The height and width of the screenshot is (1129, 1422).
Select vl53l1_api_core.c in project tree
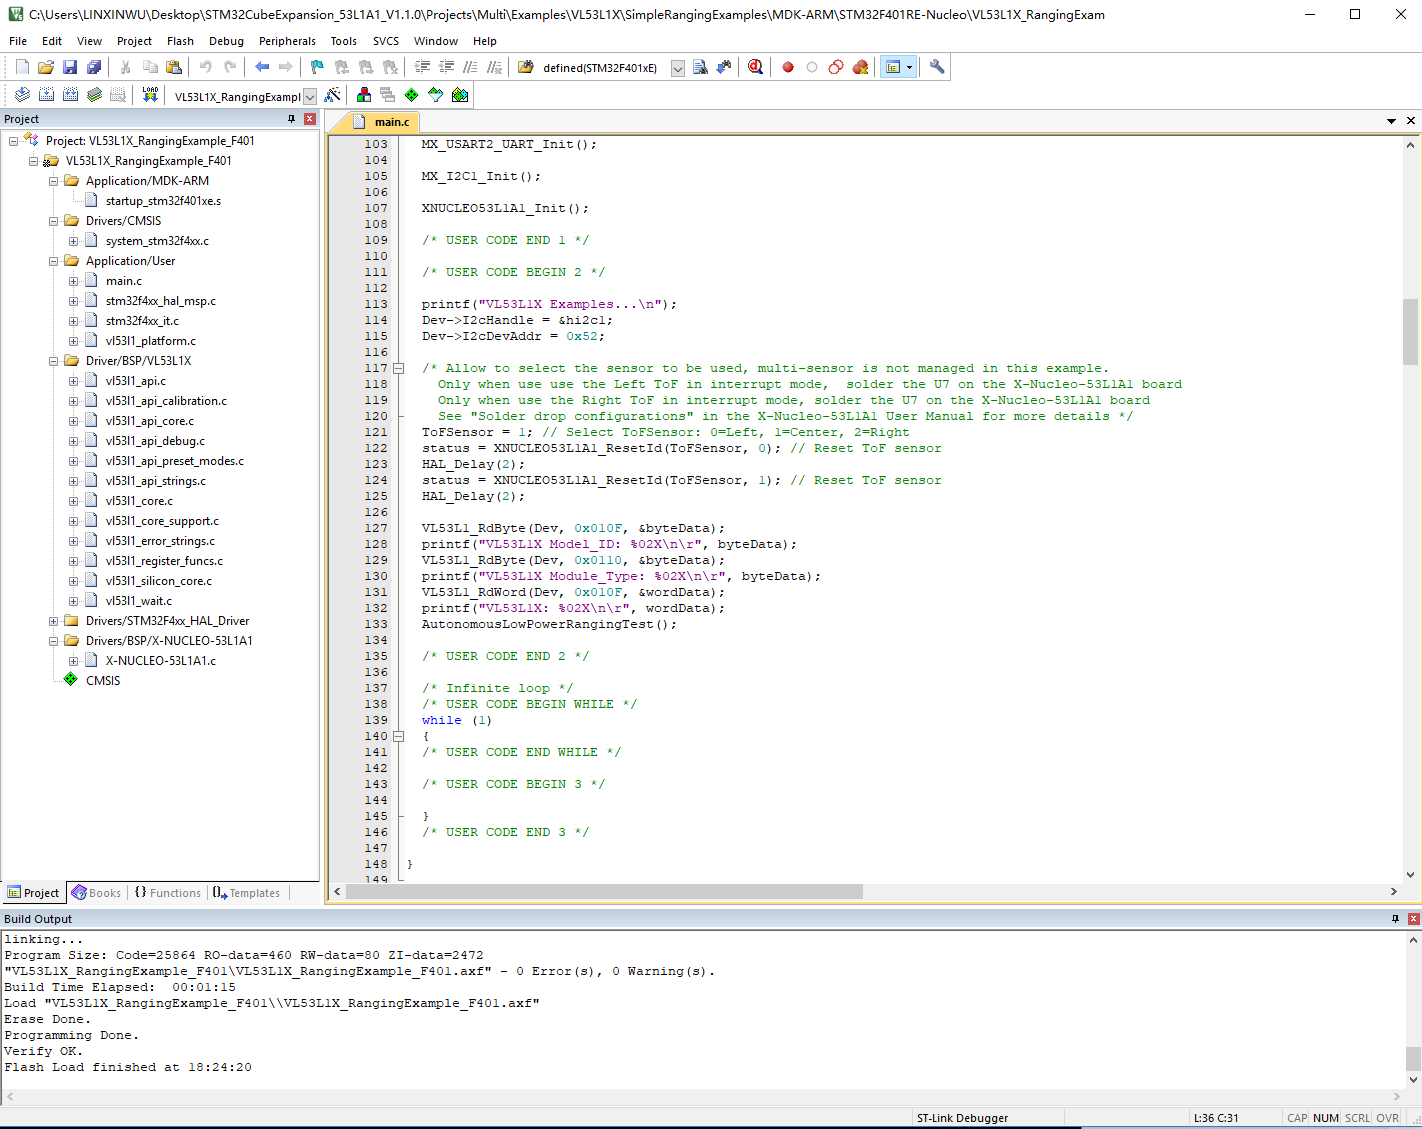(x=150, y=421)
